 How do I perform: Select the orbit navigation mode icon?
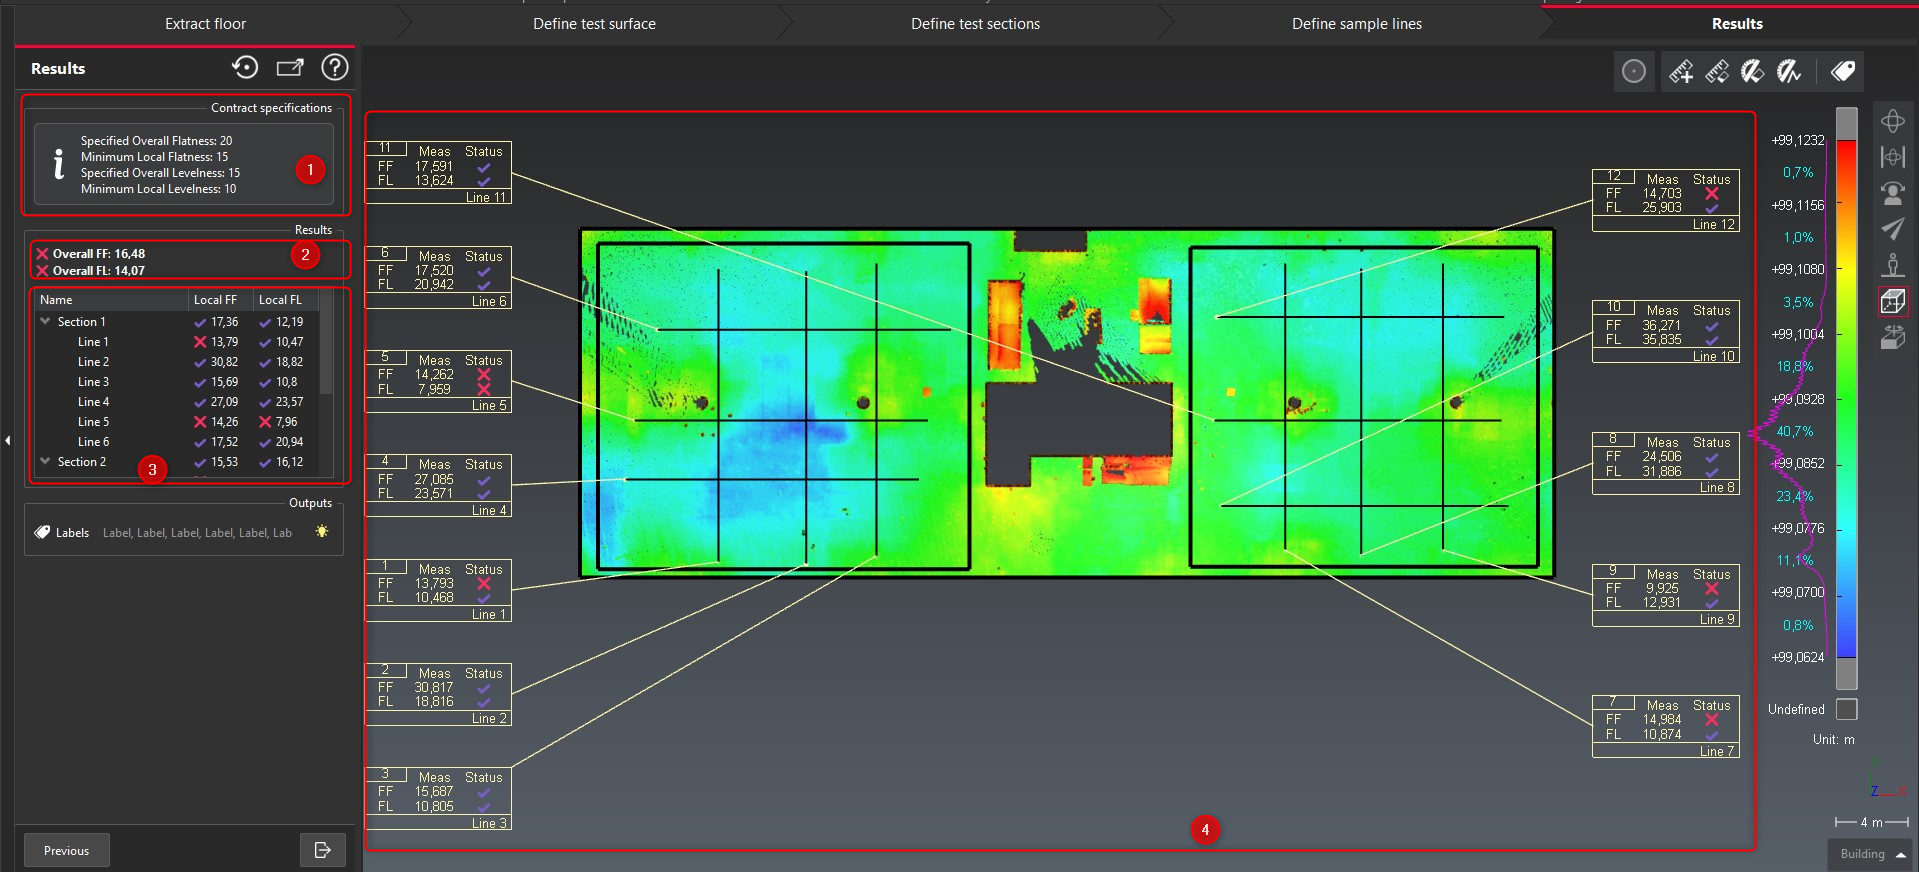(1892, 121)
